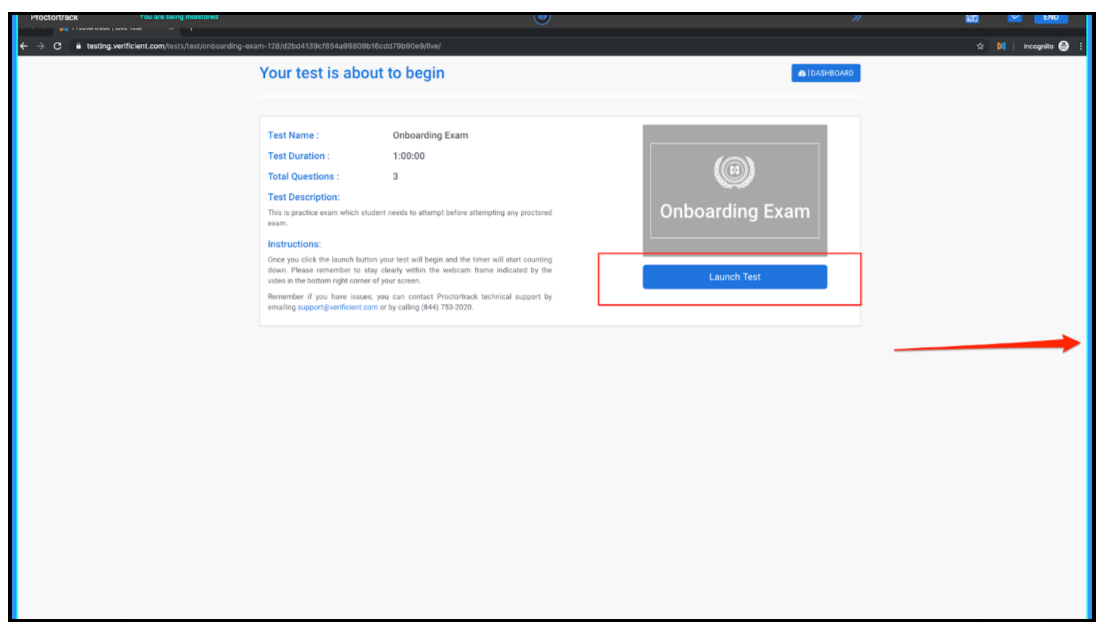This screenshot has height=628, width=1111.
Task: Click the address bar padlock icon
Action: point(79,46)
